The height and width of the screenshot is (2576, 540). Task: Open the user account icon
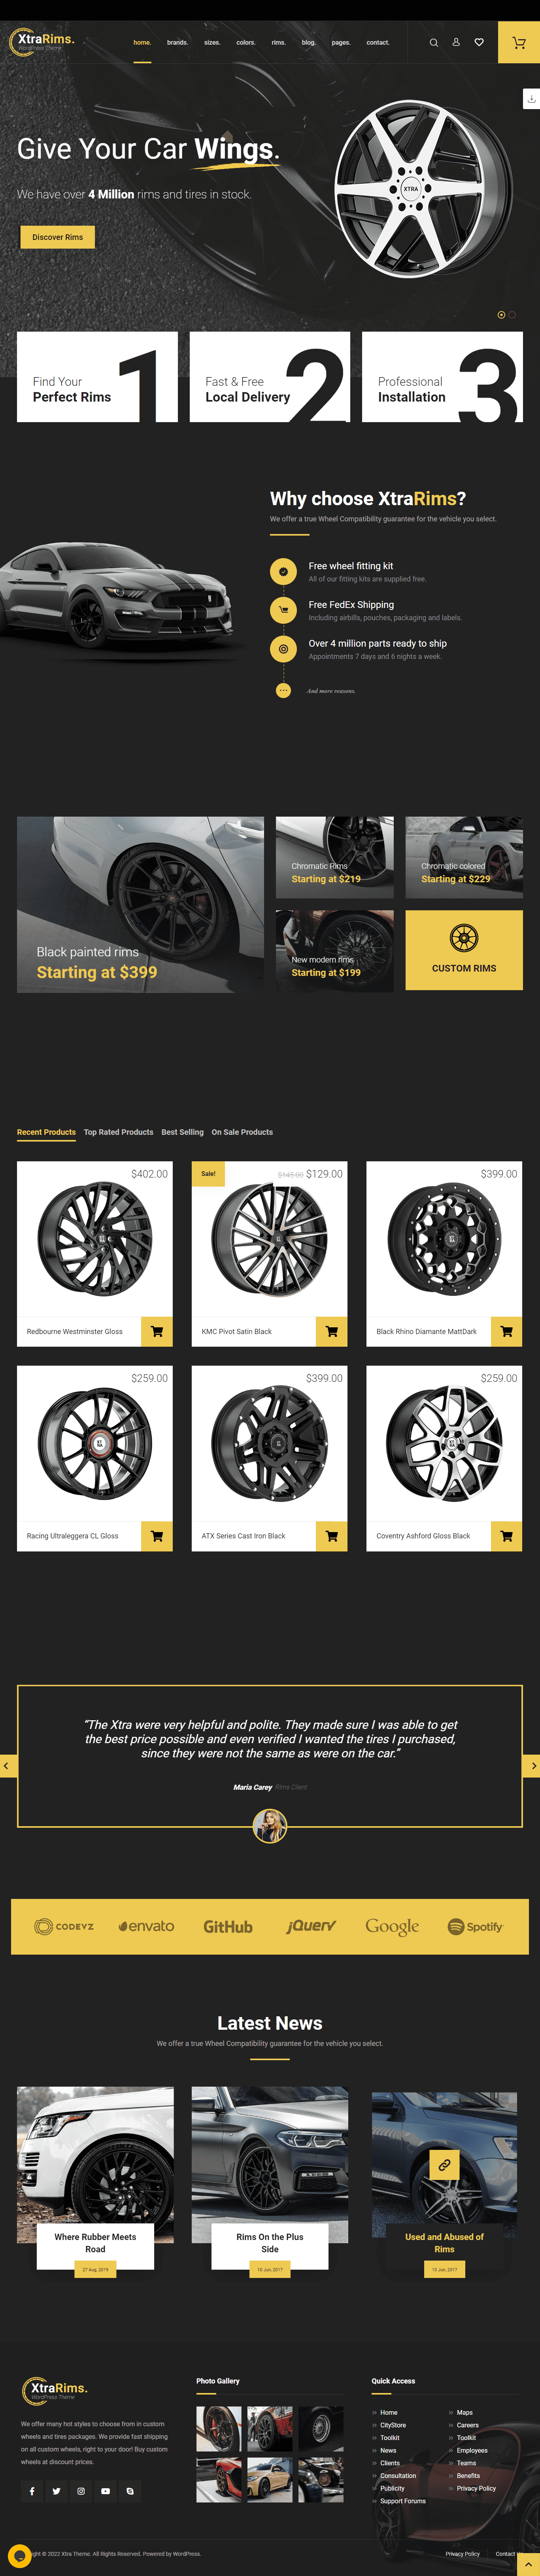(456, 42)
